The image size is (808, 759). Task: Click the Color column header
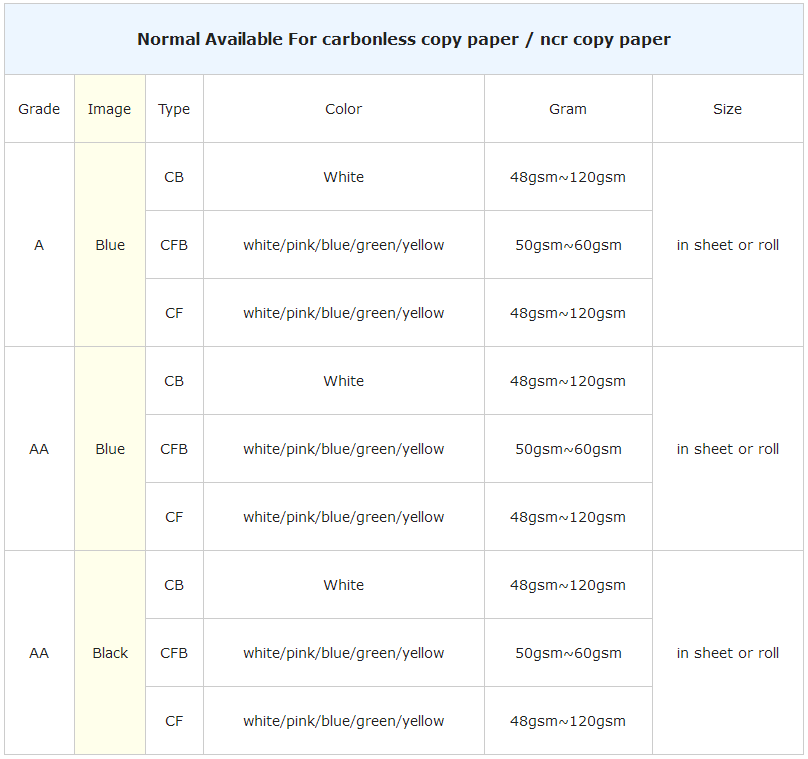coord(344,109)
